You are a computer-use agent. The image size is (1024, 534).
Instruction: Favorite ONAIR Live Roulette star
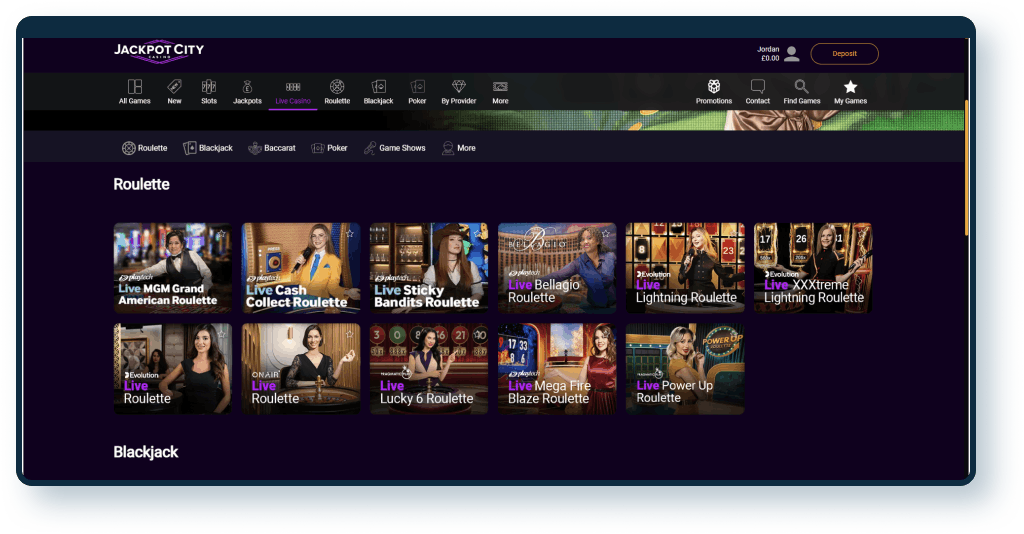[x=350, y=334]
